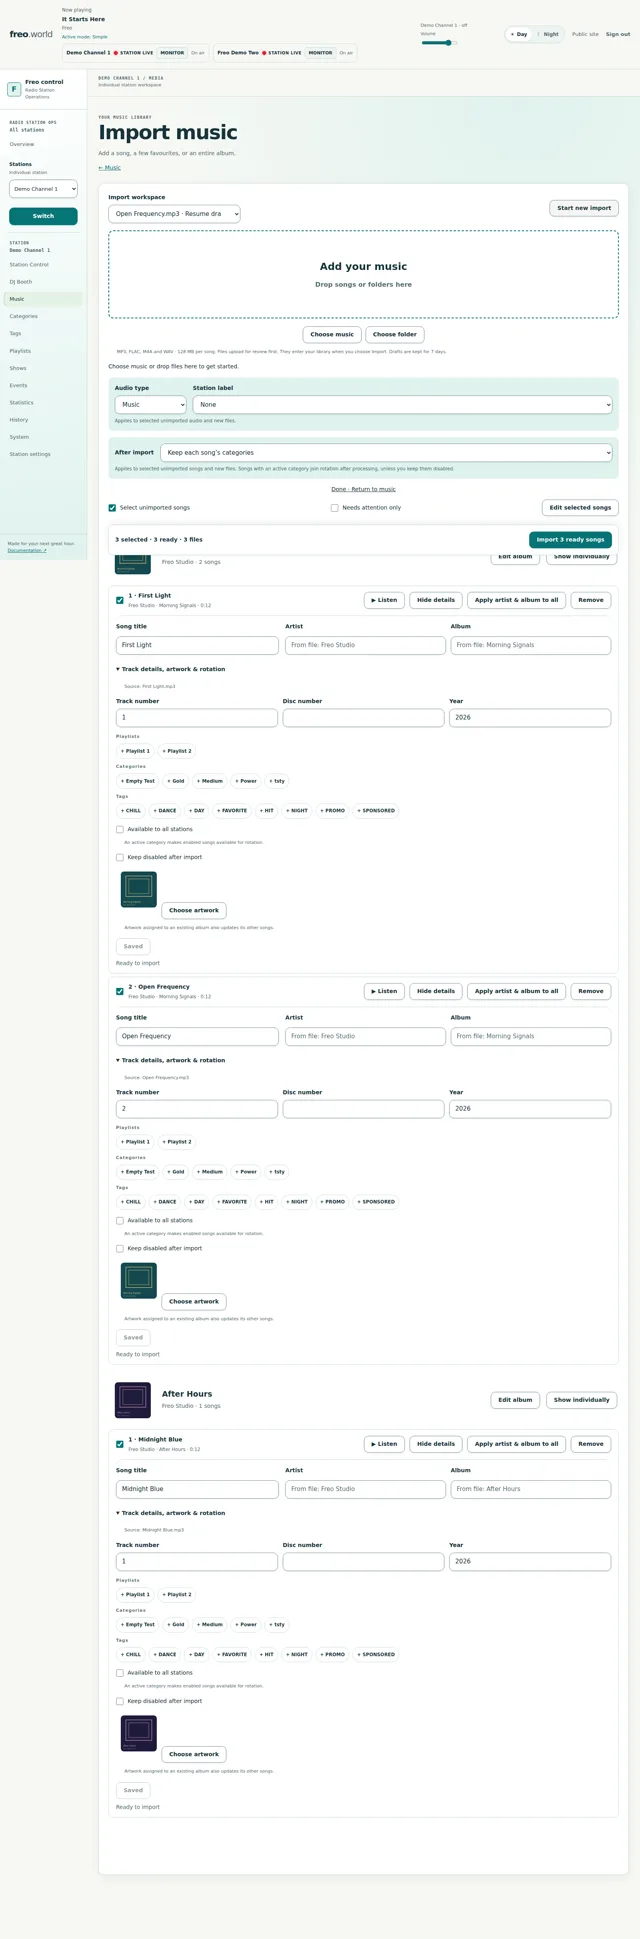Click Done - Return to music link

pos(364,489)
